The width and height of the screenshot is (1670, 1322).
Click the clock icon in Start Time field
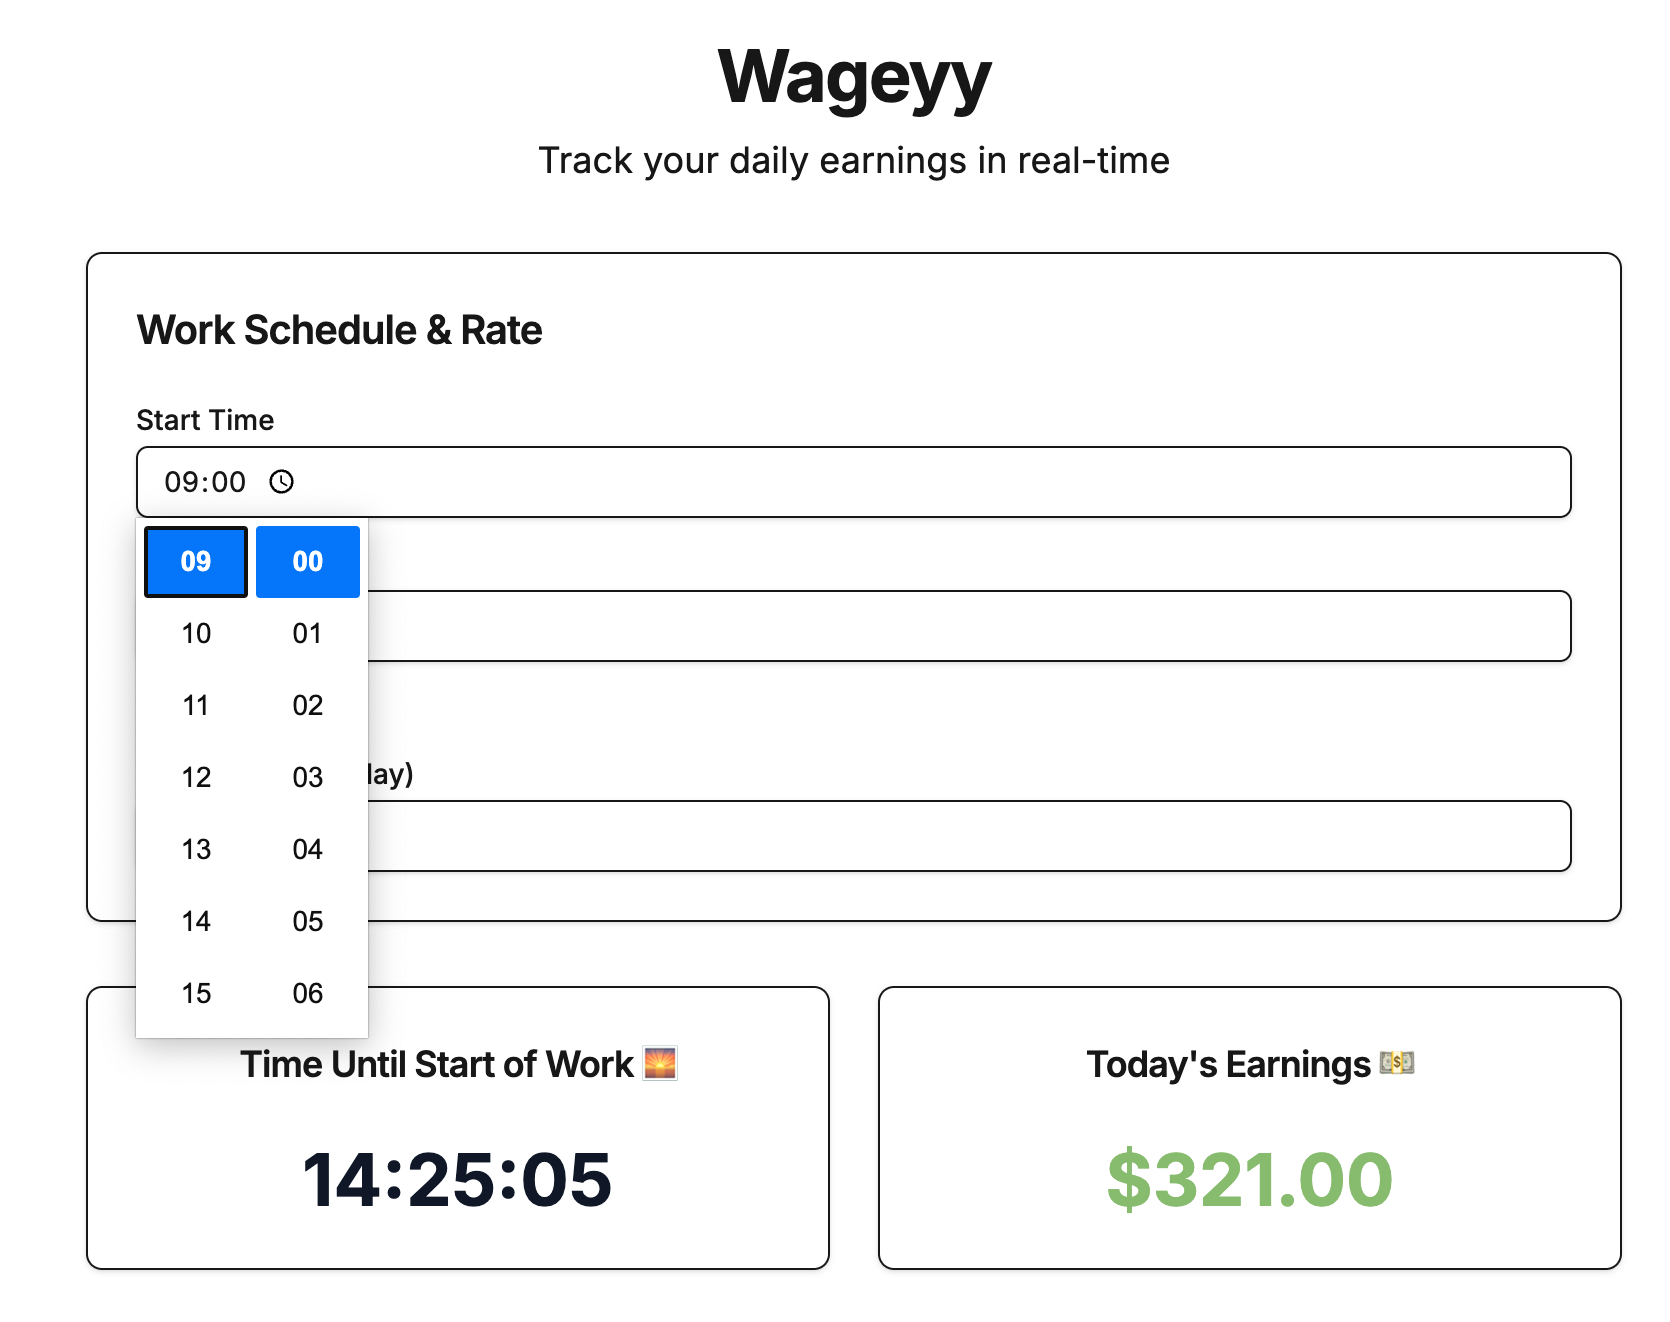coord(281,482)
